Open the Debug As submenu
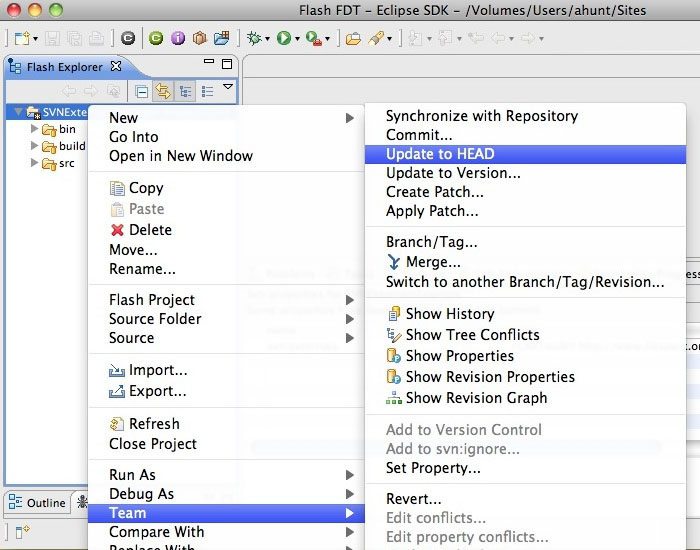Screen dimensions: 700x550 pyautogui.click(x=226, y=494)
